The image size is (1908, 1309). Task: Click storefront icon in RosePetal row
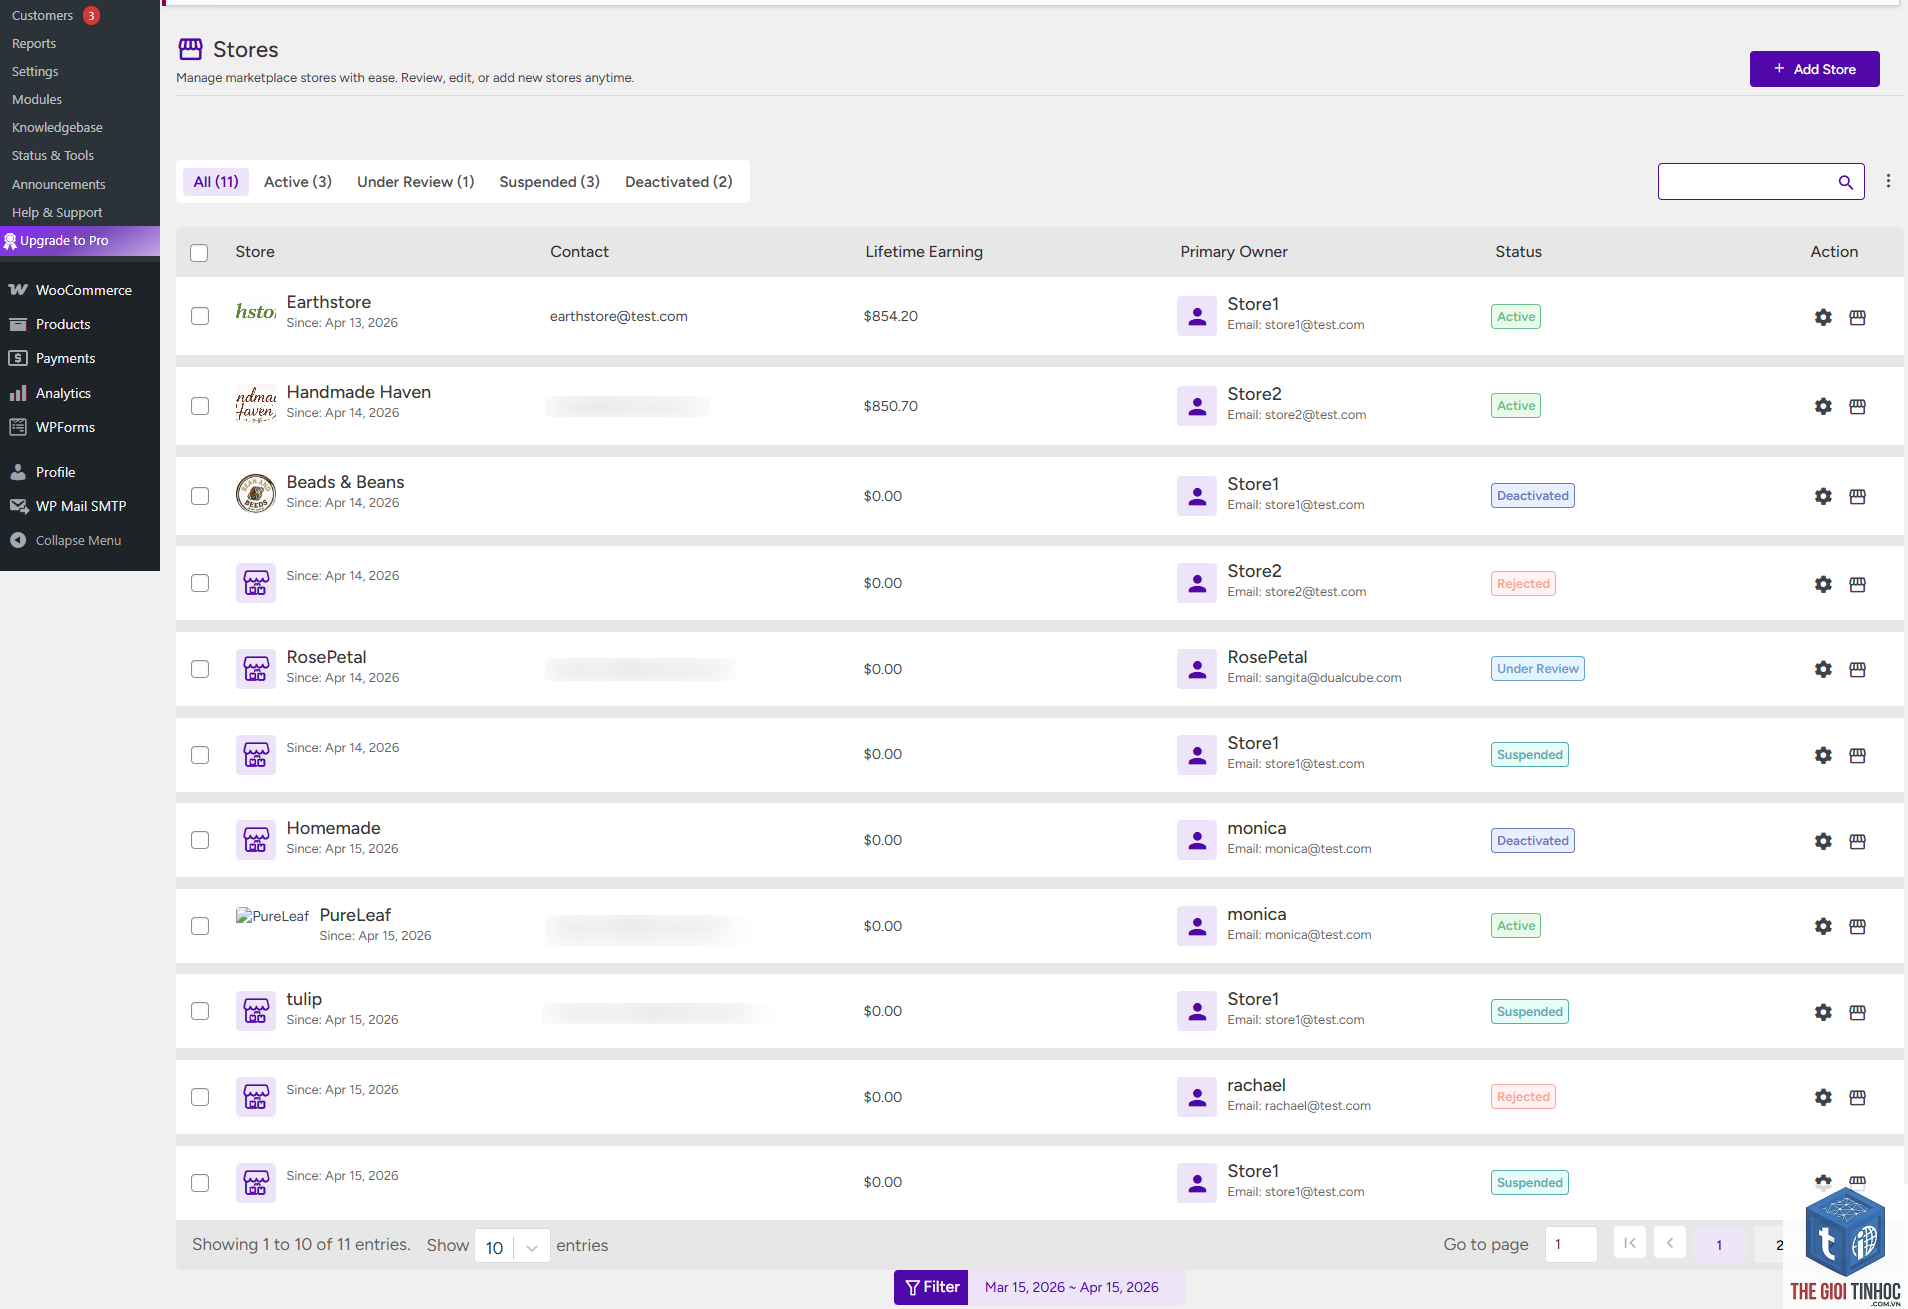1857,669
